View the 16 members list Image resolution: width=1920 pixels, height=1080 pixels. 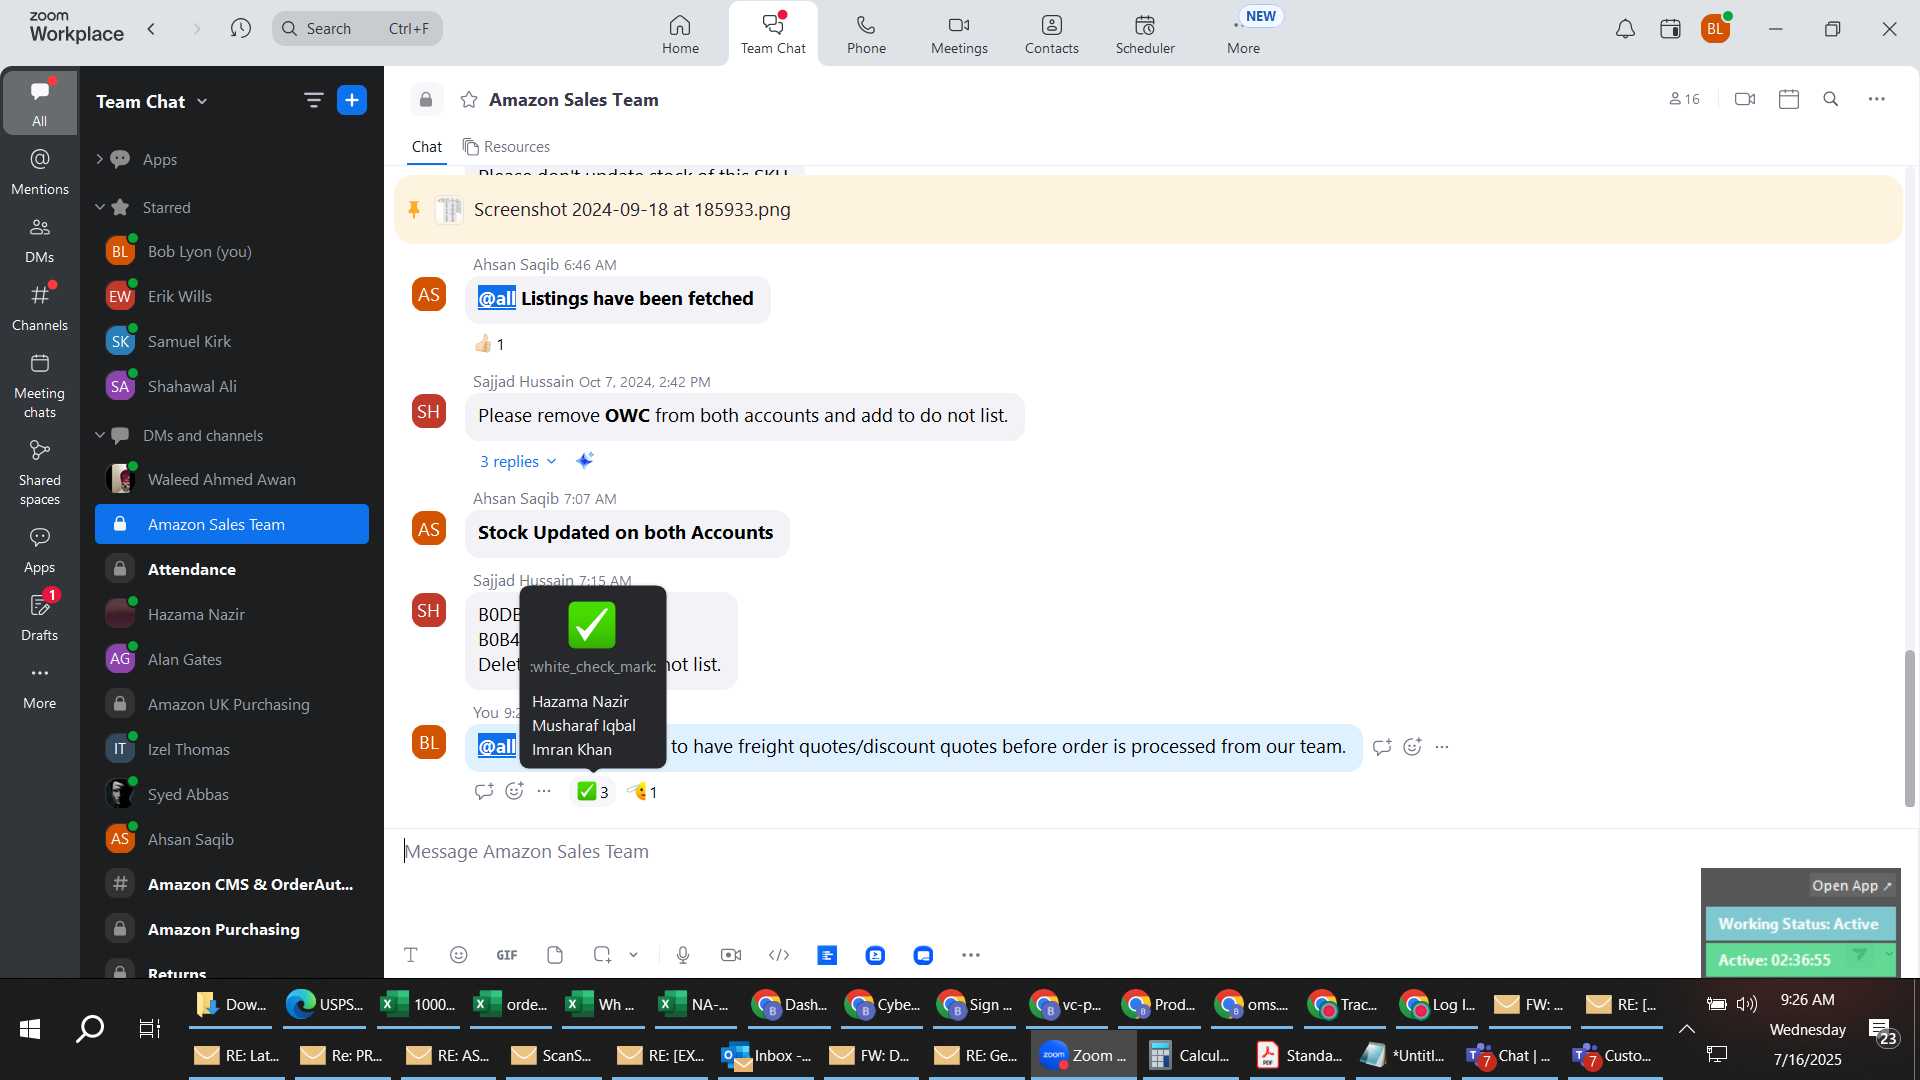(1684, 99)
